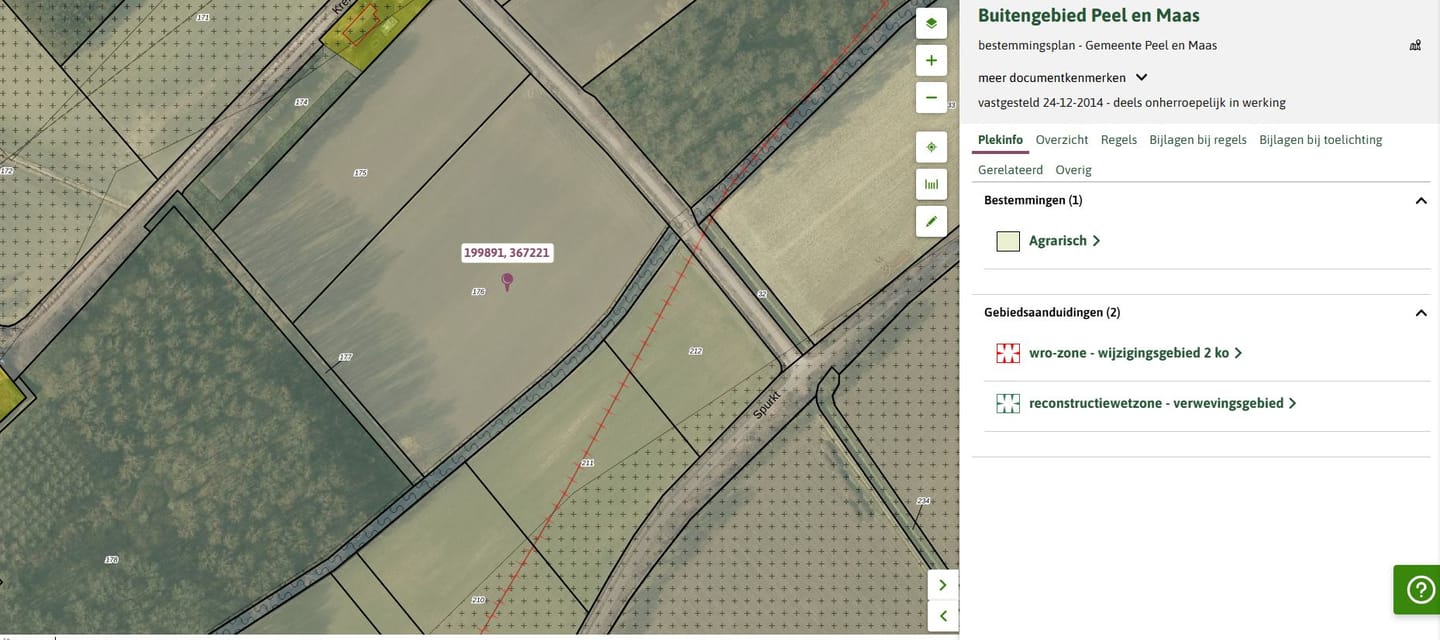The height and width of the screenshot is (640, 1440).
Task: Center map on my location
Action: coord(931,147)
